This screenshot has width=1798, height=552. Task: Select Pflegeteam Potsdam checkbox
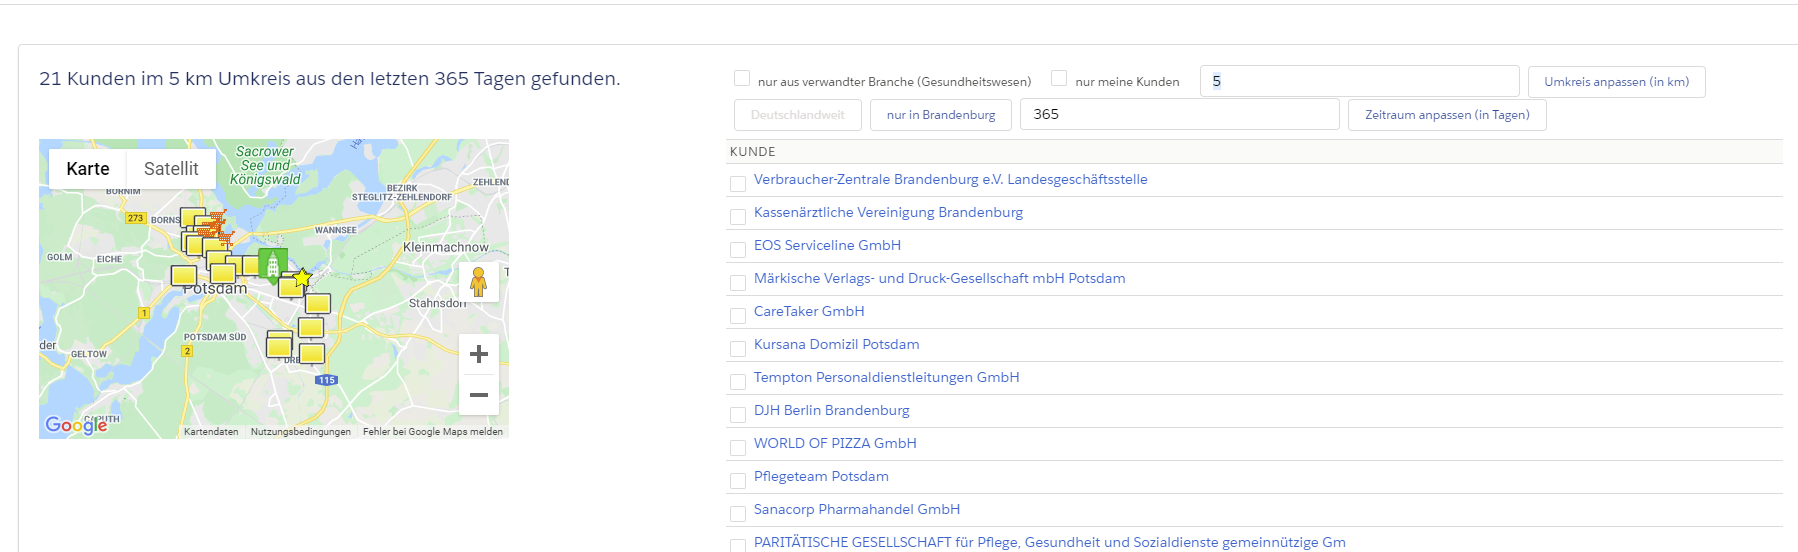(x=738, y=481)
